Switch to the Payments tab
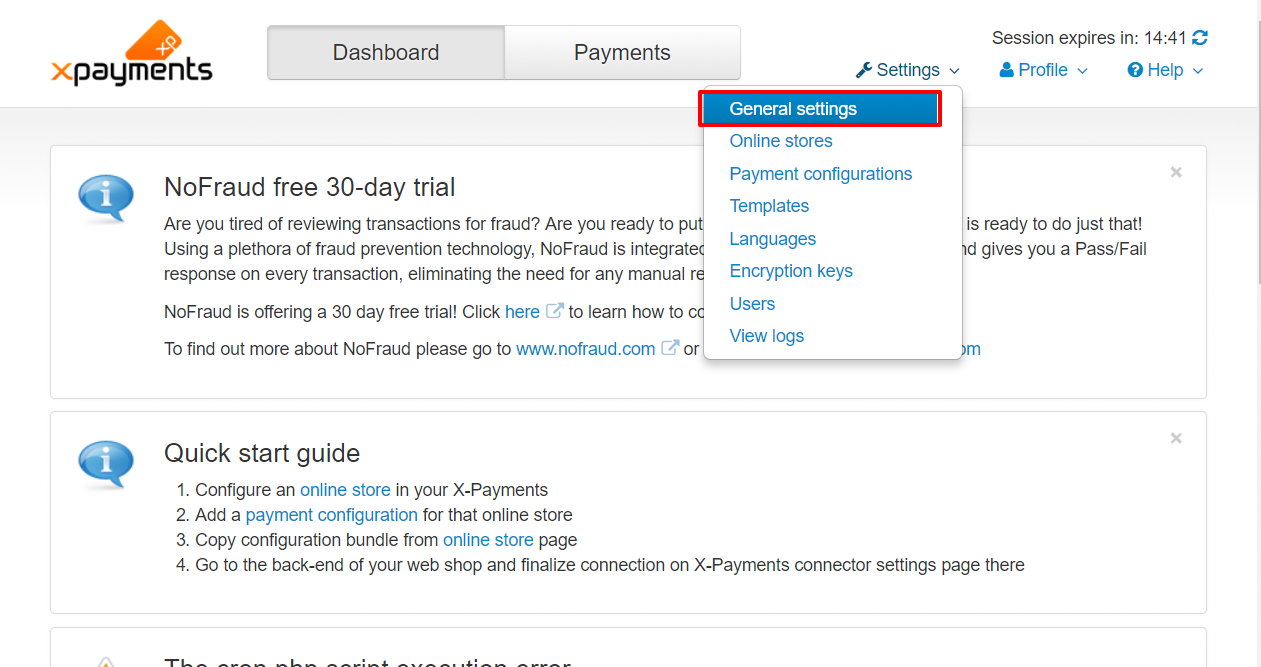Screen dimensions: 1261x667 click(622, 53)
